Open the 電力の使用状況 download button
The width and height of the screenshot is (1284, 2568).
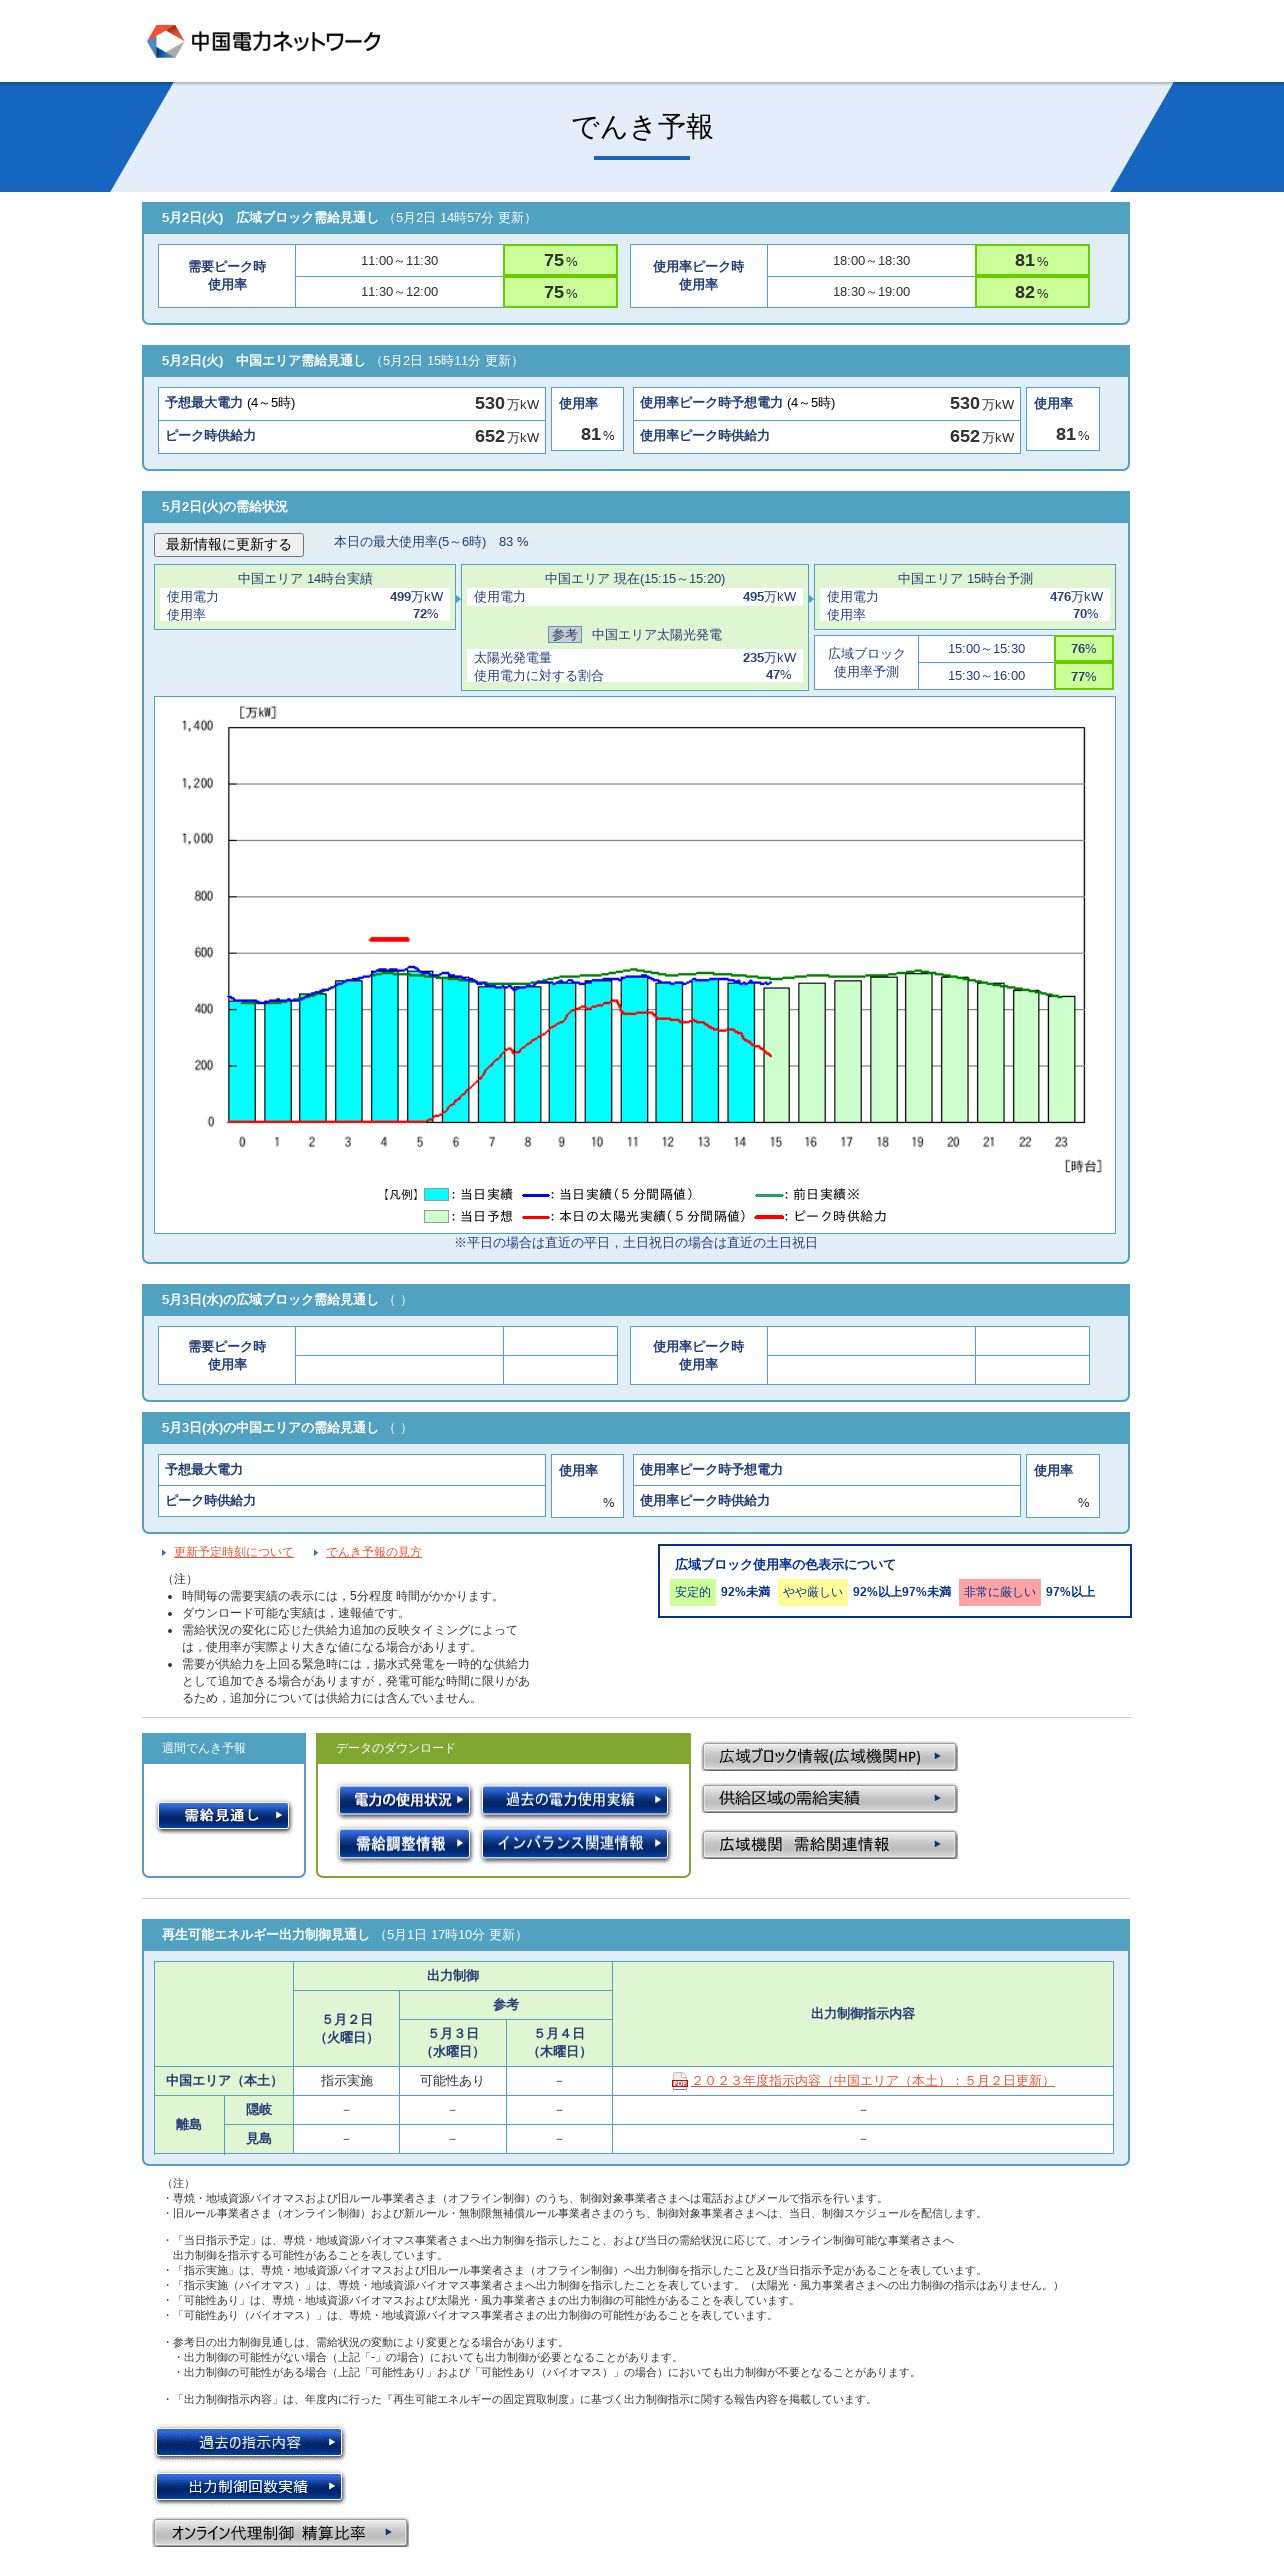click(404, 1799)
